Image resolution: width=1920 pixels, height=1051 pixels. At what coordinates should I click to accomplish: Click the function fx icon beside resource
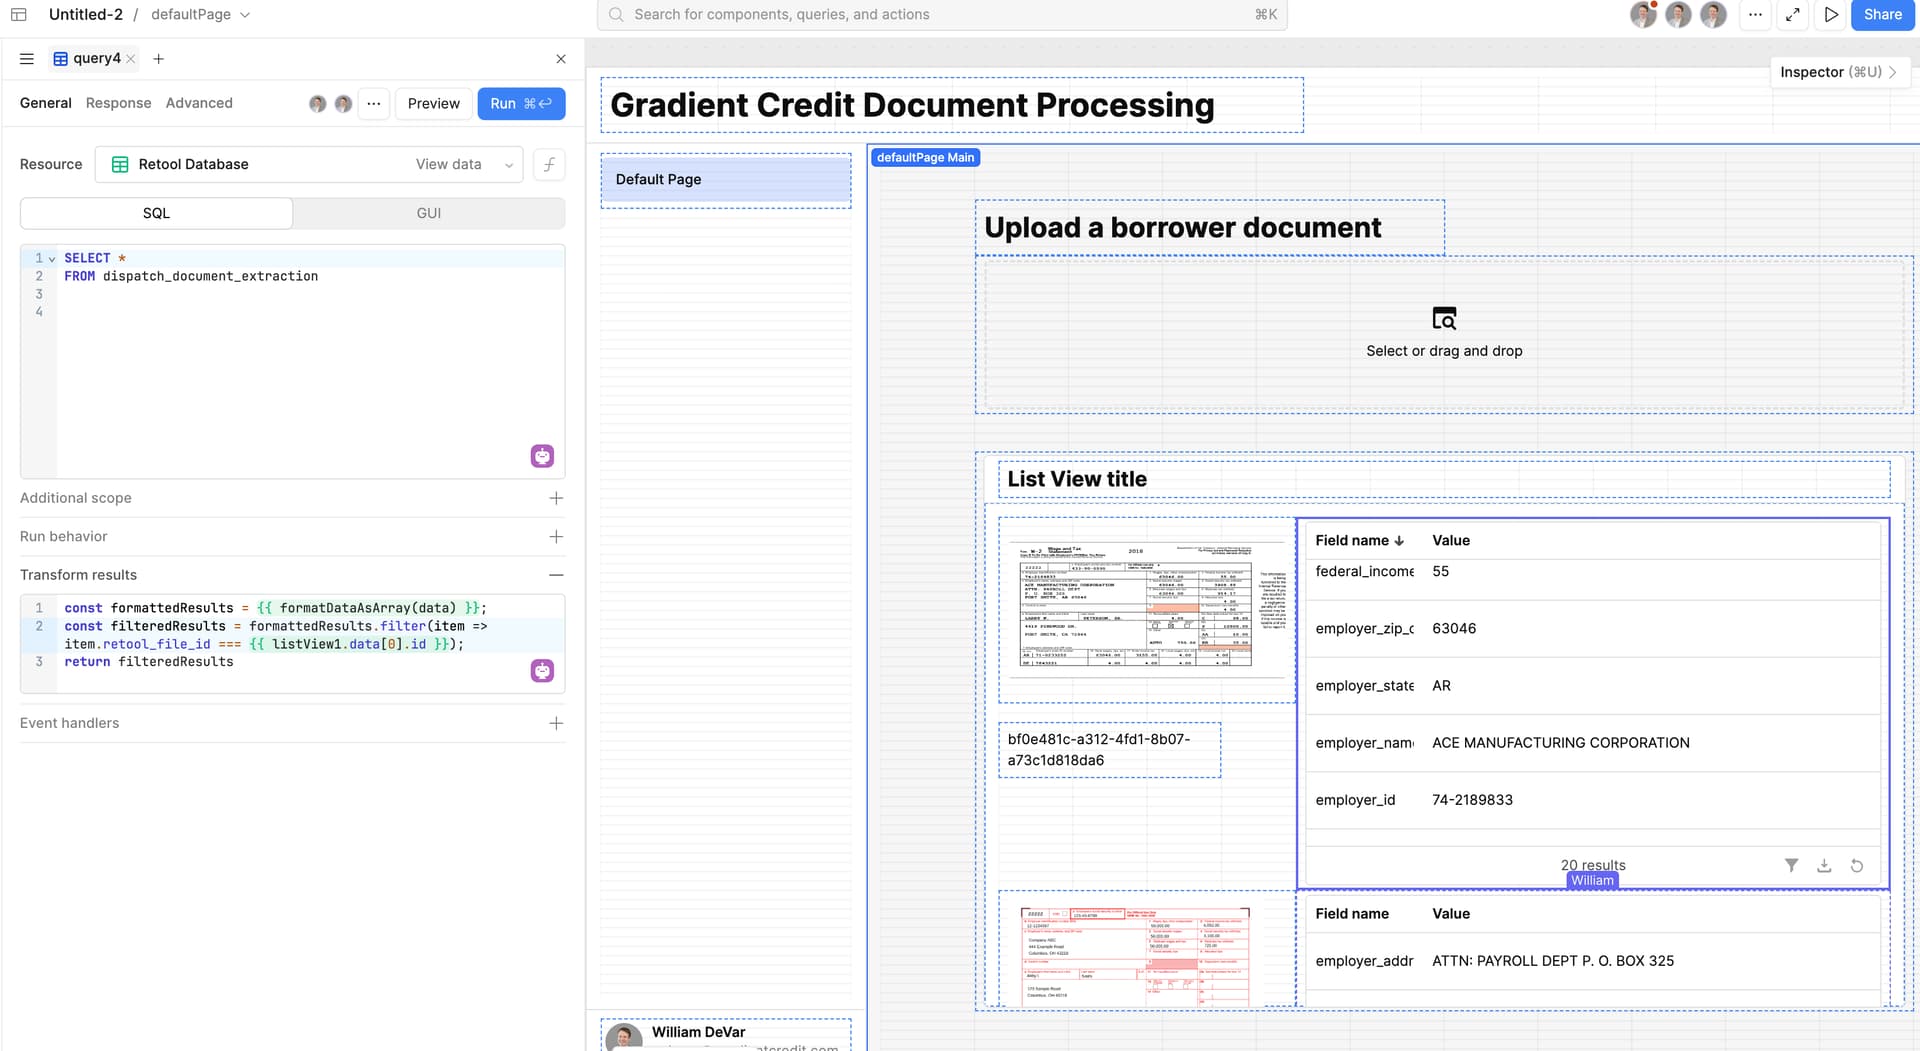pos(549,164)
